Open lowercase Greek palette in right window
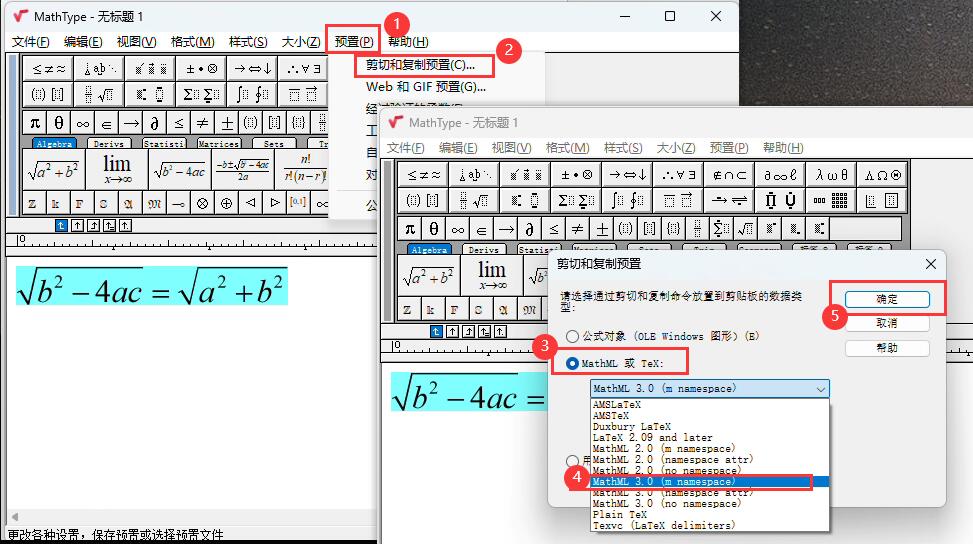Image resolution: width=973 pixels, height=544 pixels. [x=832, y=175]
